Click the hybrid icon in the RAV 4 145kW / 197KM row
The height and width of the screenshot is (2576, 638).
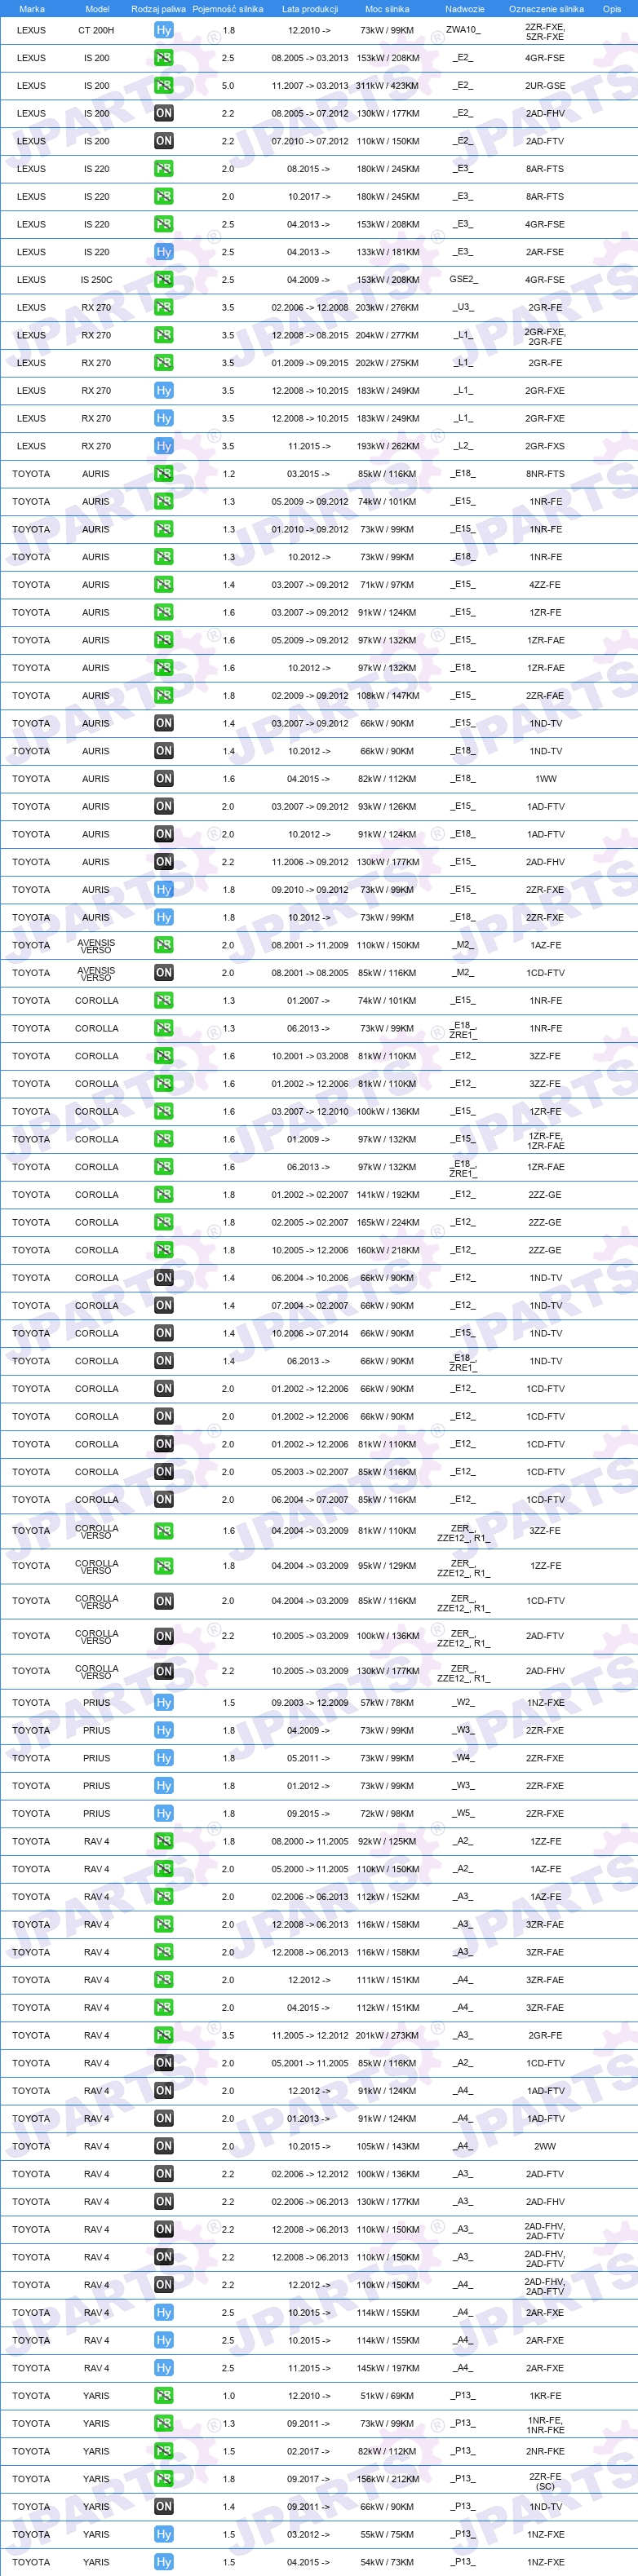(164, 2368)
